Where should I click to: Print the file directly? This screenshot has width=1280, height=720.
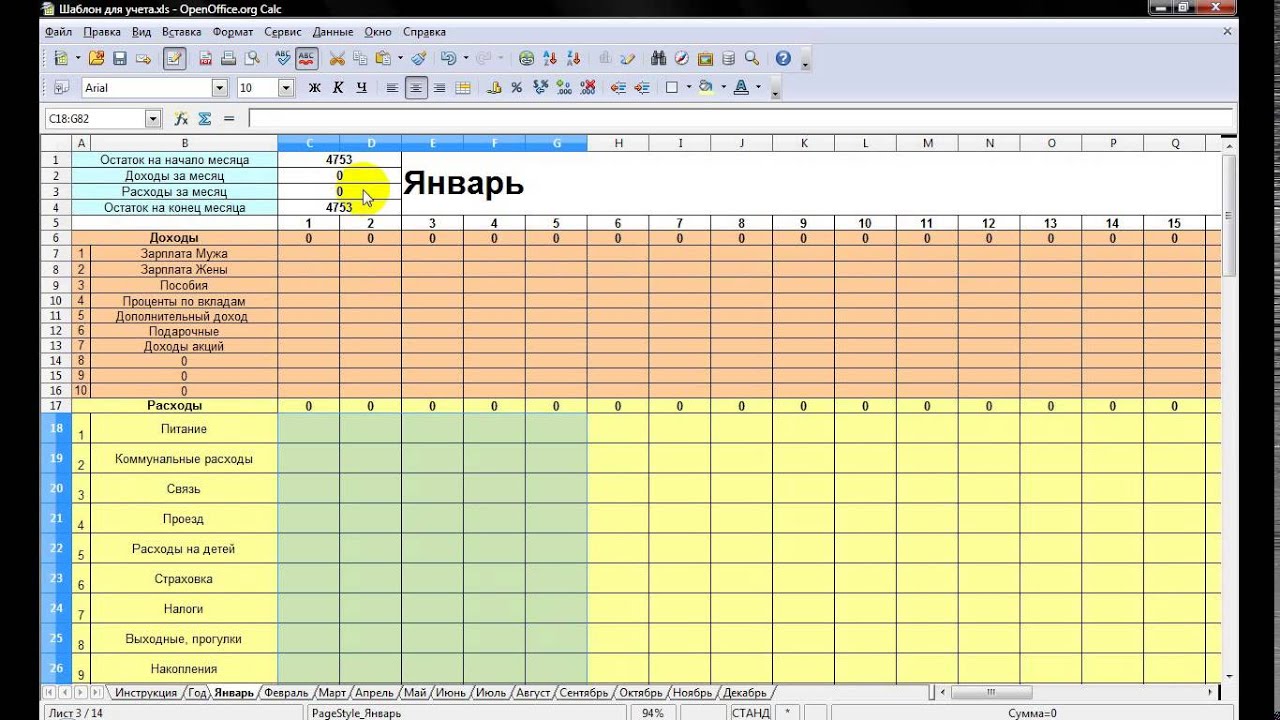pyautogui.click(x=228, y=58)
